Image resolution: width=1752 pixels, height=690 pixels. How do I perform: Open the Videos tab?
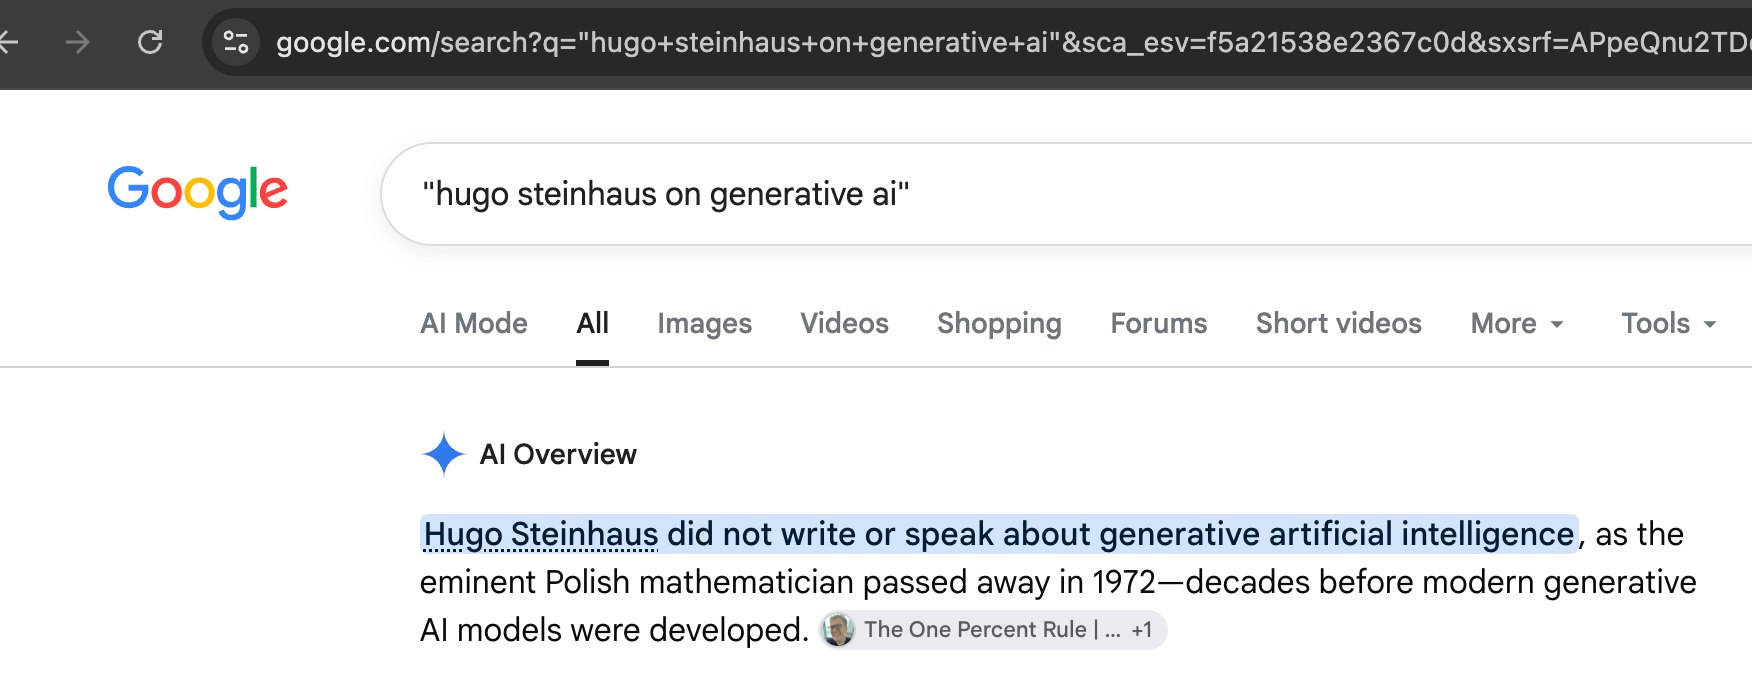coord(844,323)
